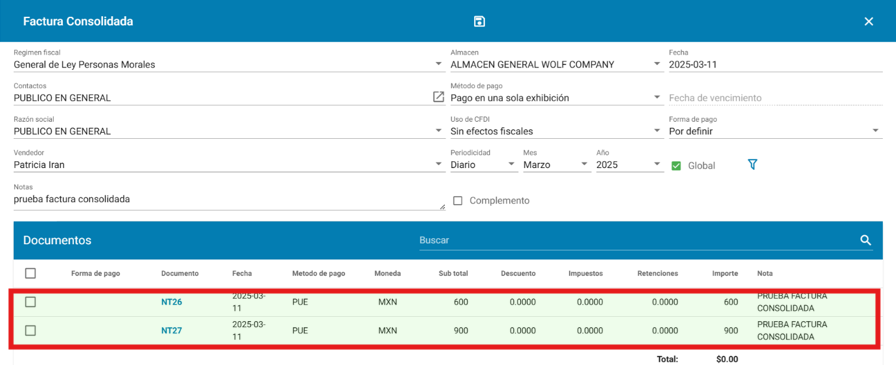Click the Contactos input field
The width and height of the screenshot is (896, 372).
pyautogui.click(x=222, y=98)
